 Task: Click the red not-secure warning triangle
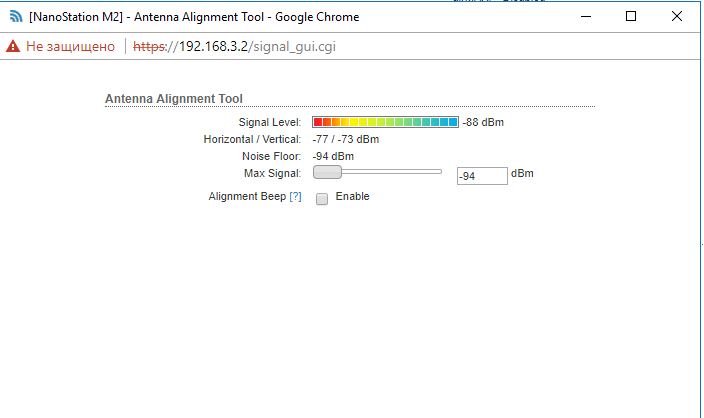(13, 46)
